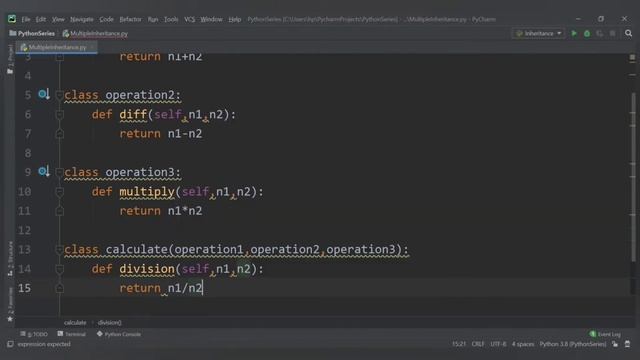Run with coverage icon in toolbar
The image size is (640, 360).
pos(600,33)
